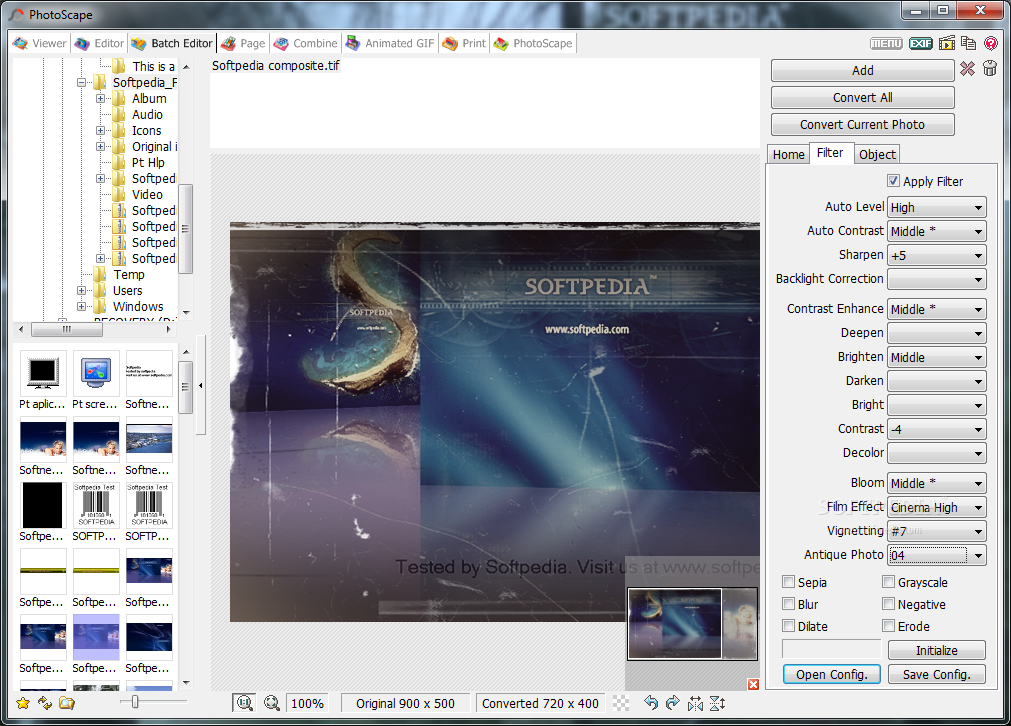Open the Film Effect dropdown
This screenshot has width=1011, height=726.
tap(937, 507)
